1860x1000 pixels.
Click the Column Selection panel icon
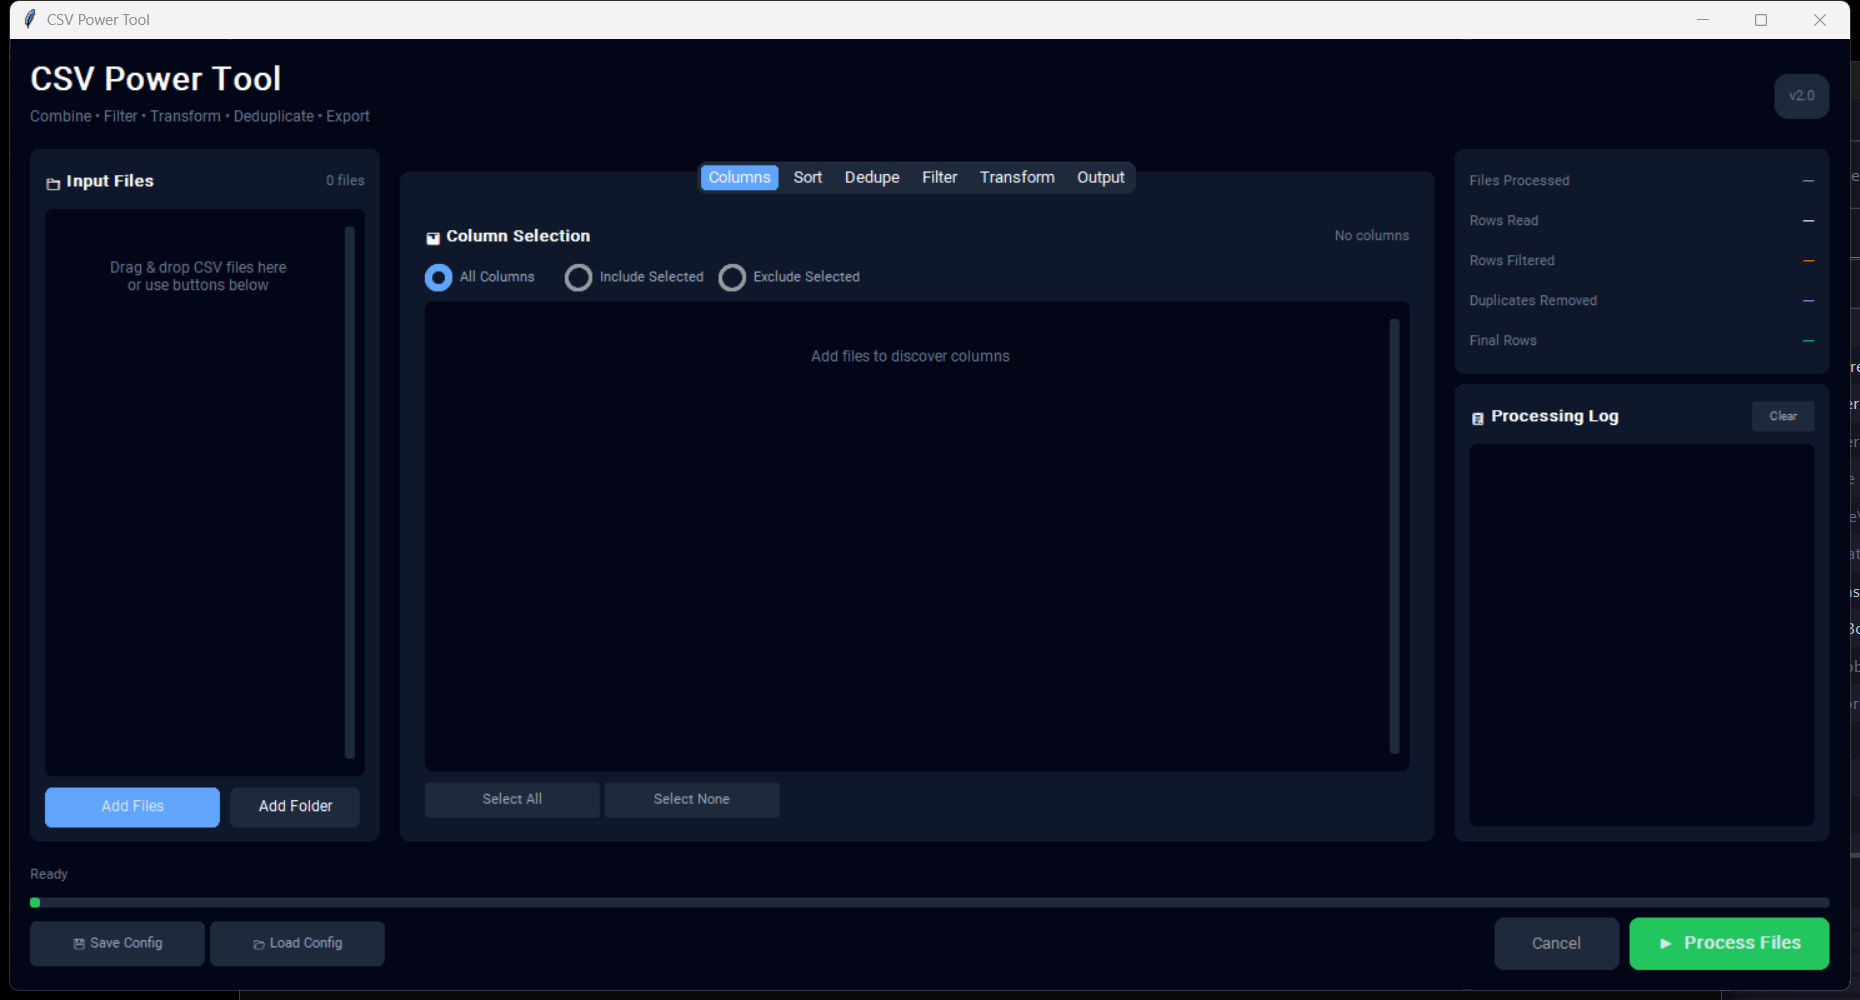coord(433,237)
